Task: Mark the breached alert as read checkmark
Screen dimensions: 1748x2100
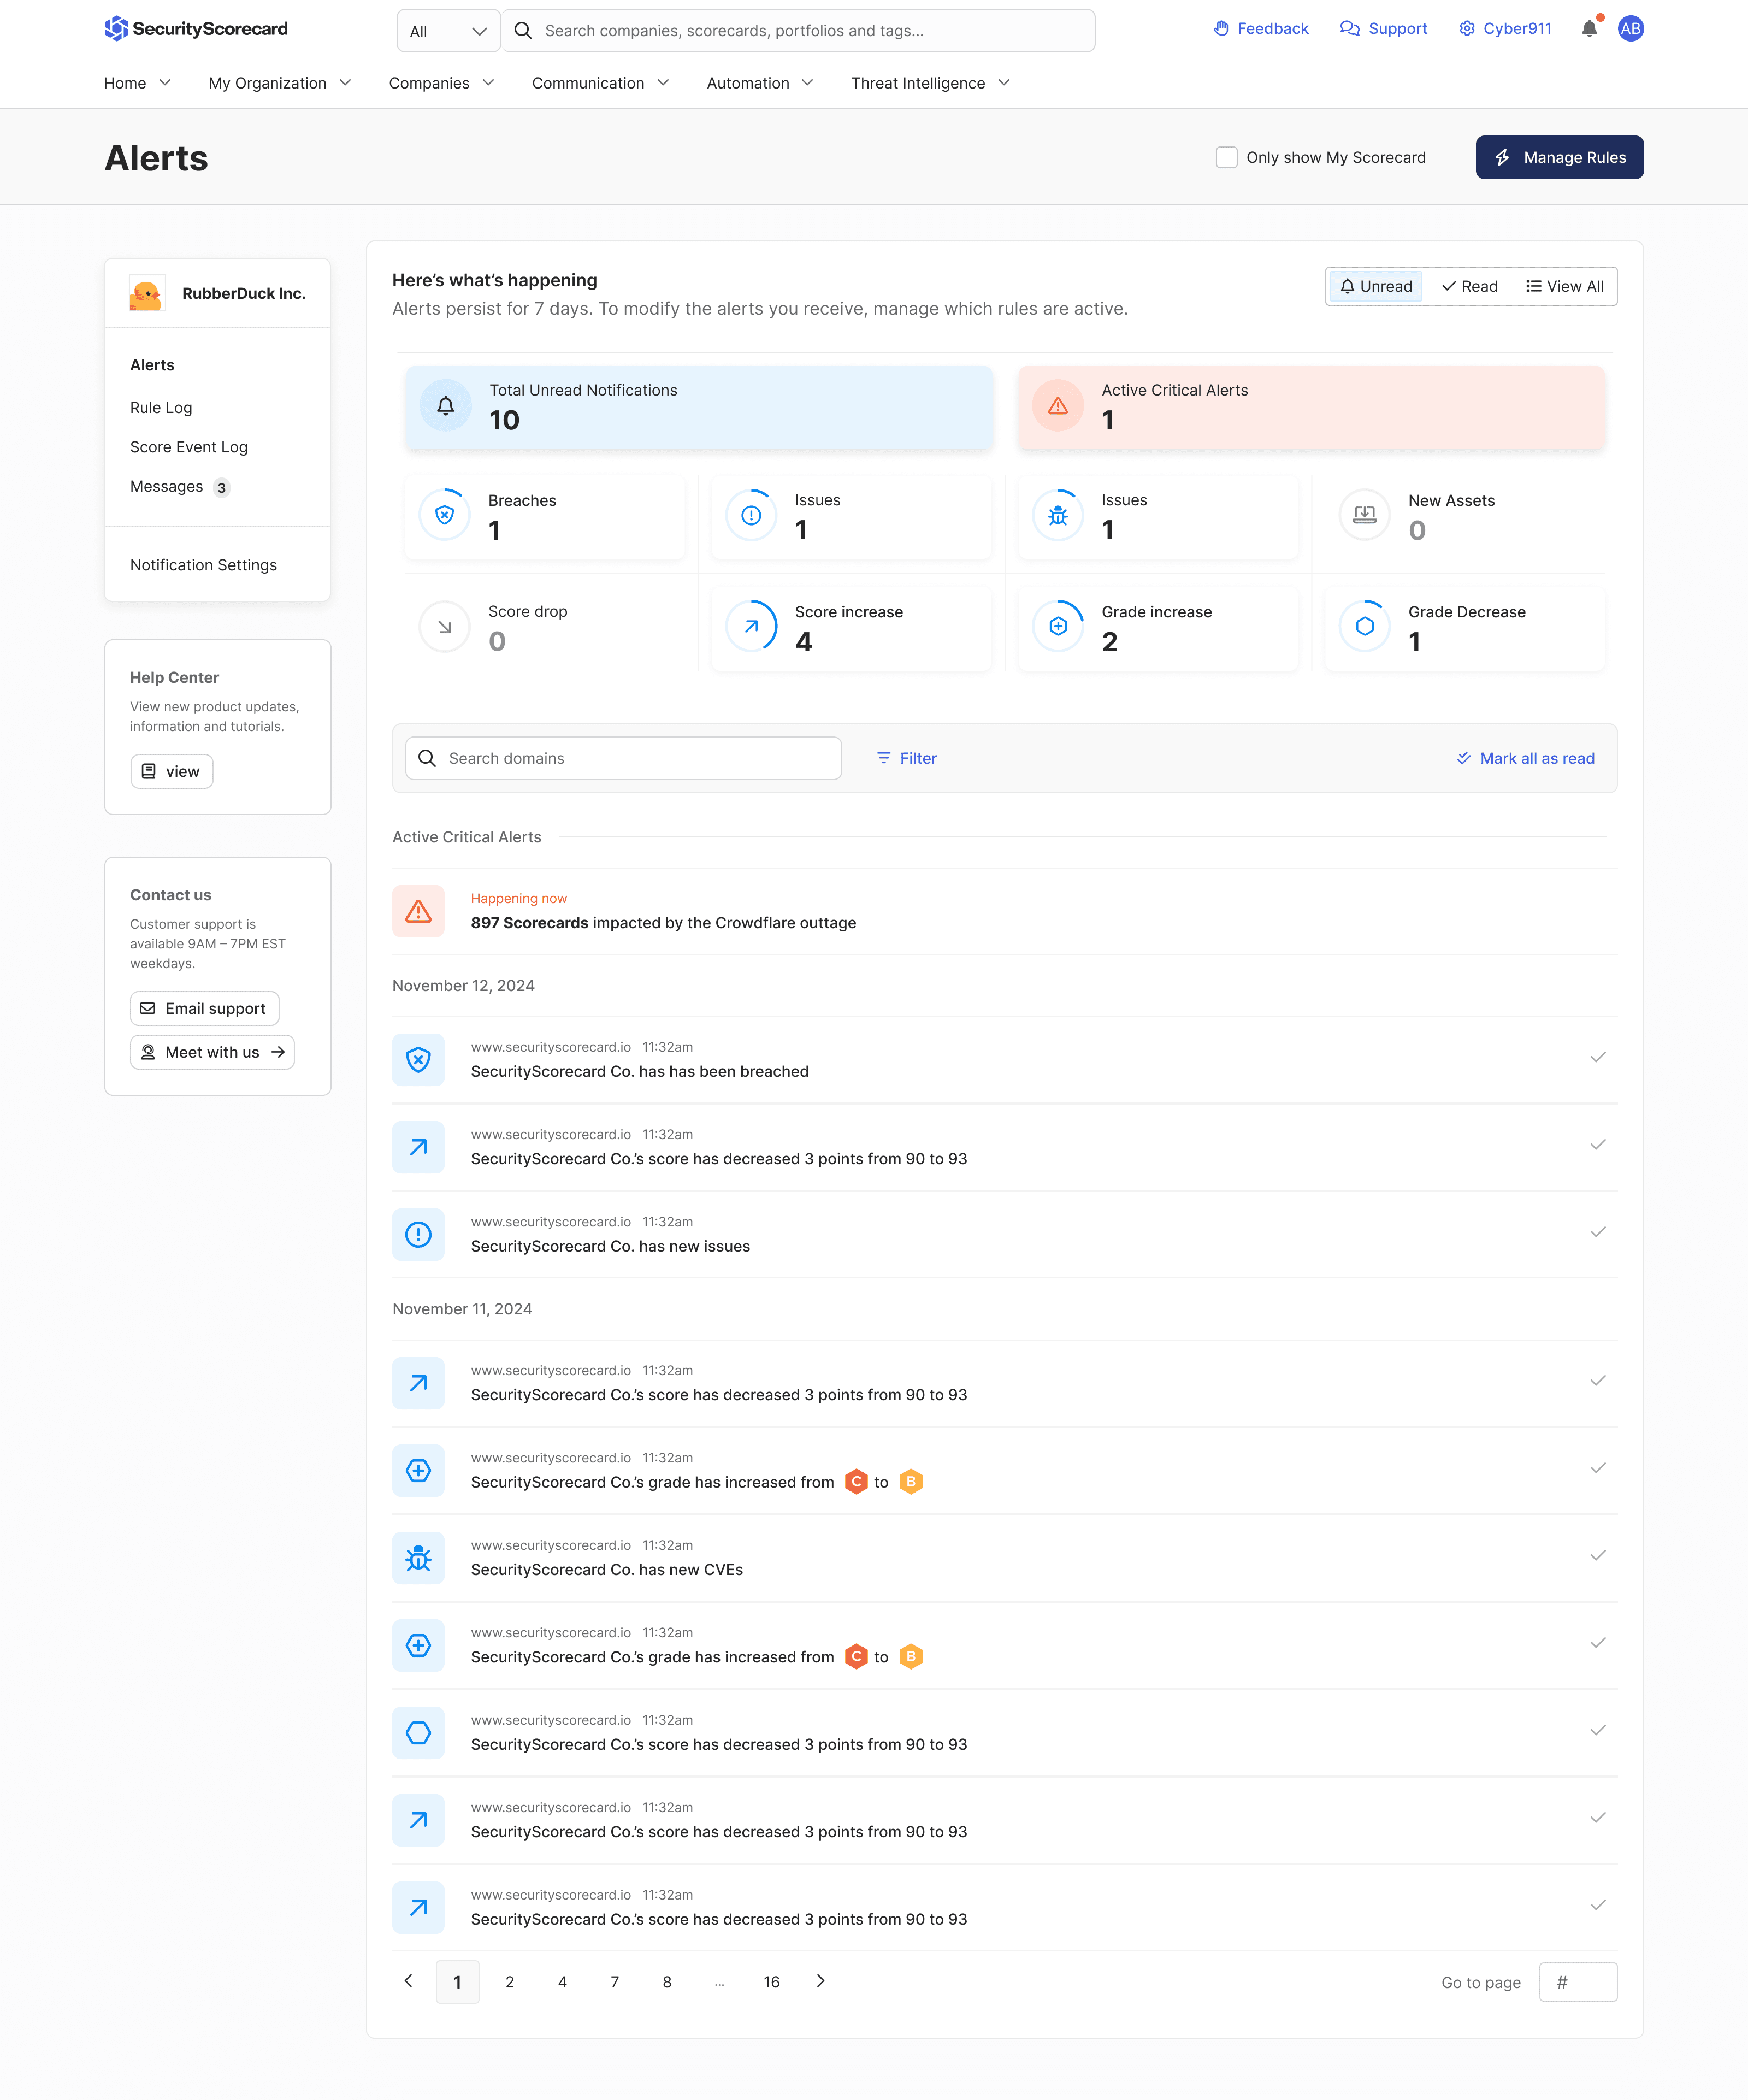Action: click(x=1597, y=1058)
